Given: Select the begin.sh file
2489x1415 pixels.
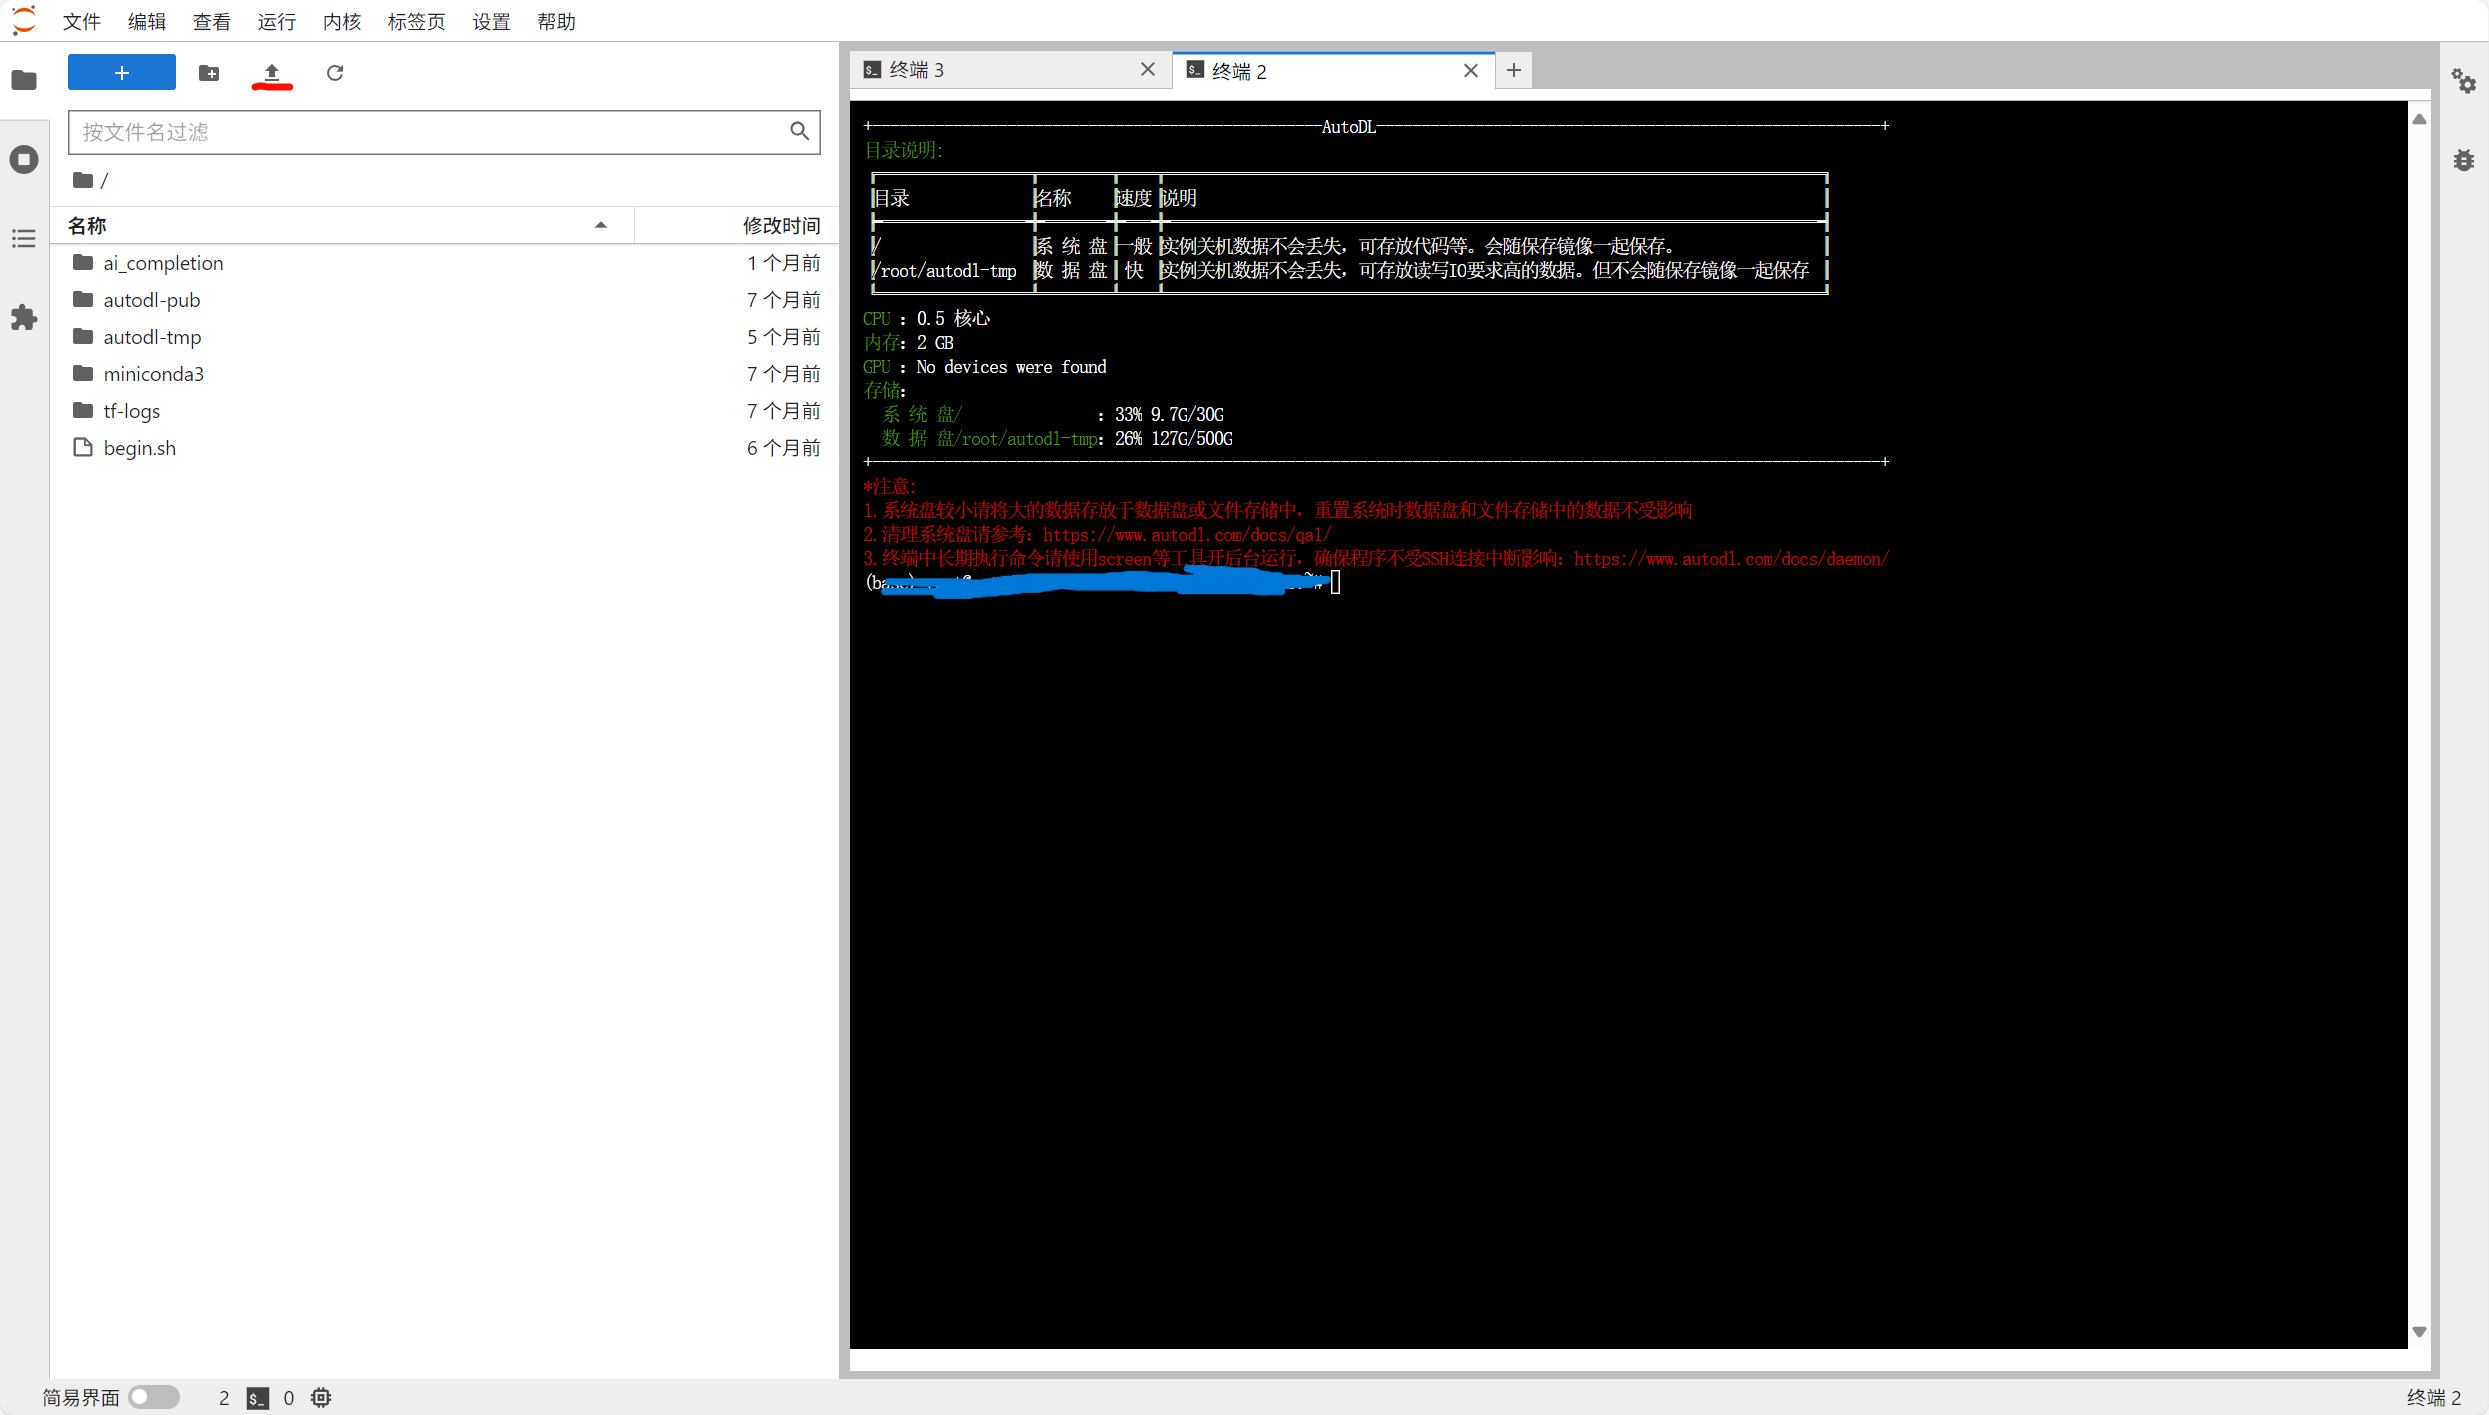Looking at the screenshot, I should pyautogui.click(x=139, y=448).
